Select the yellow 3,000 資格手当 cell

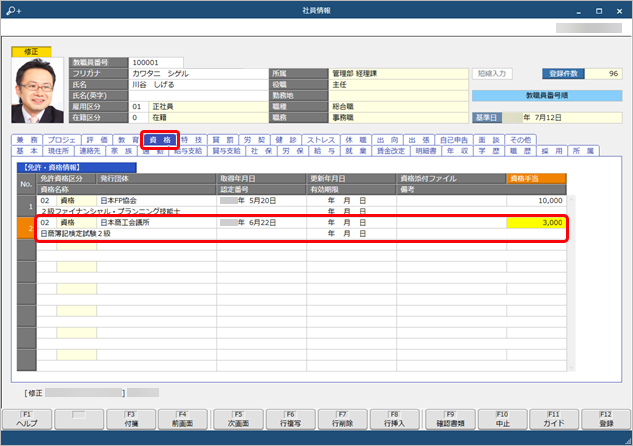(x=537, y=222)
